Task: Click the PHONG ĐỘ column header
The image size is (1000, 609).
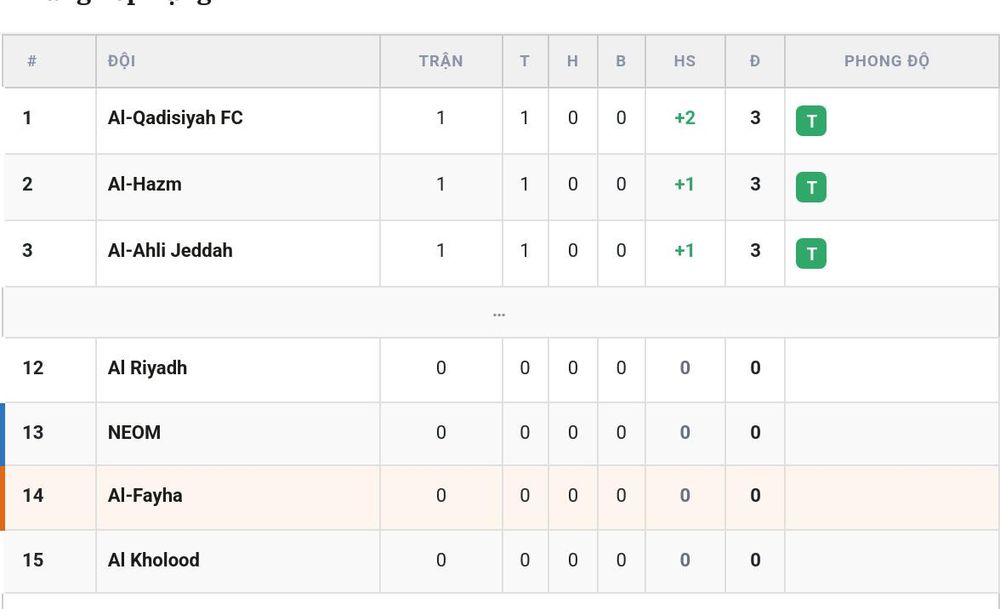Action: click(886, 61)
